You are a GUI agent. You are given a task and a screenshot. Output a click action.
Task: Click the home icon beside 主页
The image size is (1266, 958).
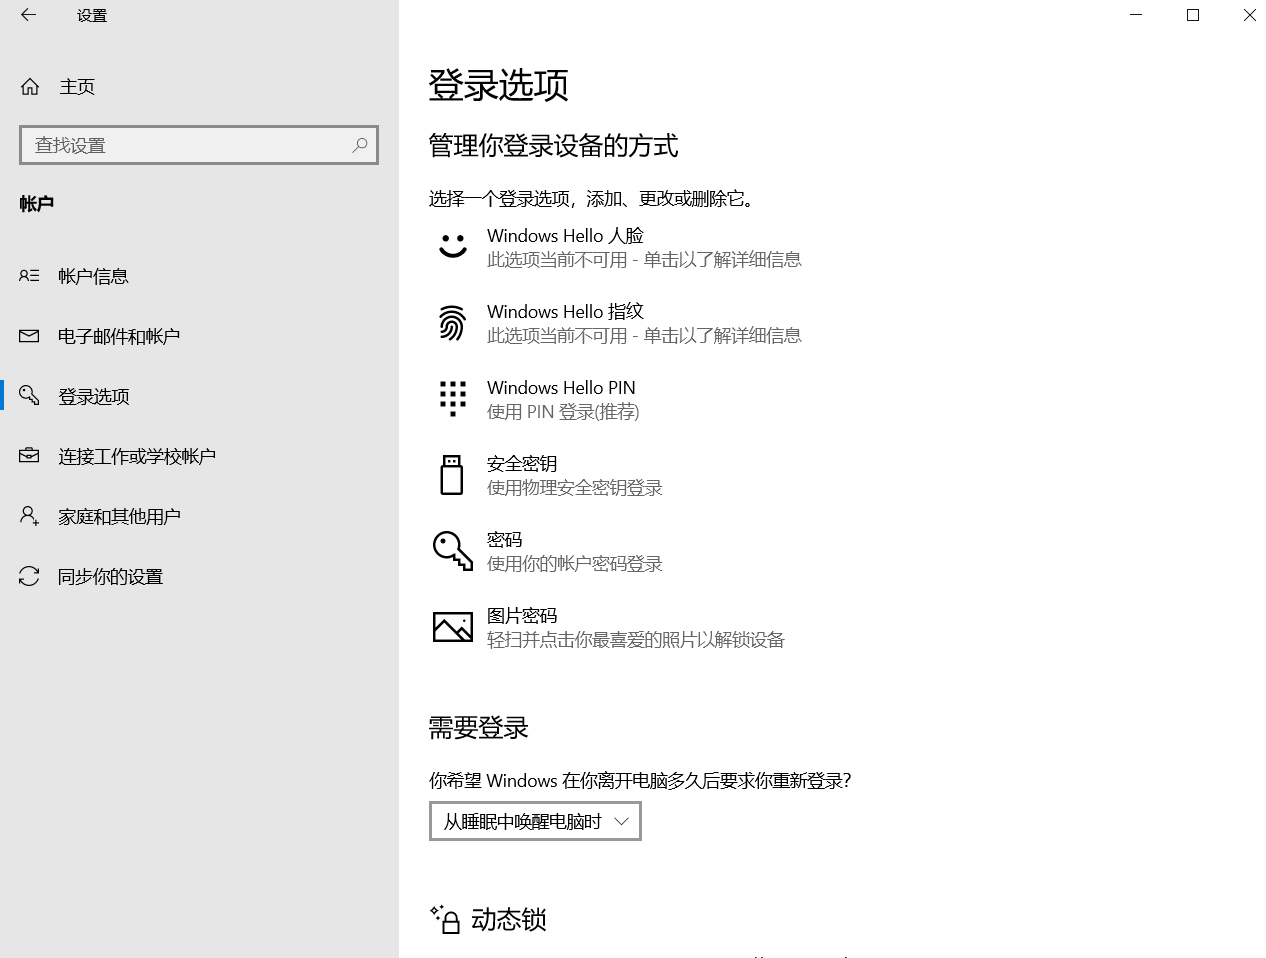[x=30, y=87]
